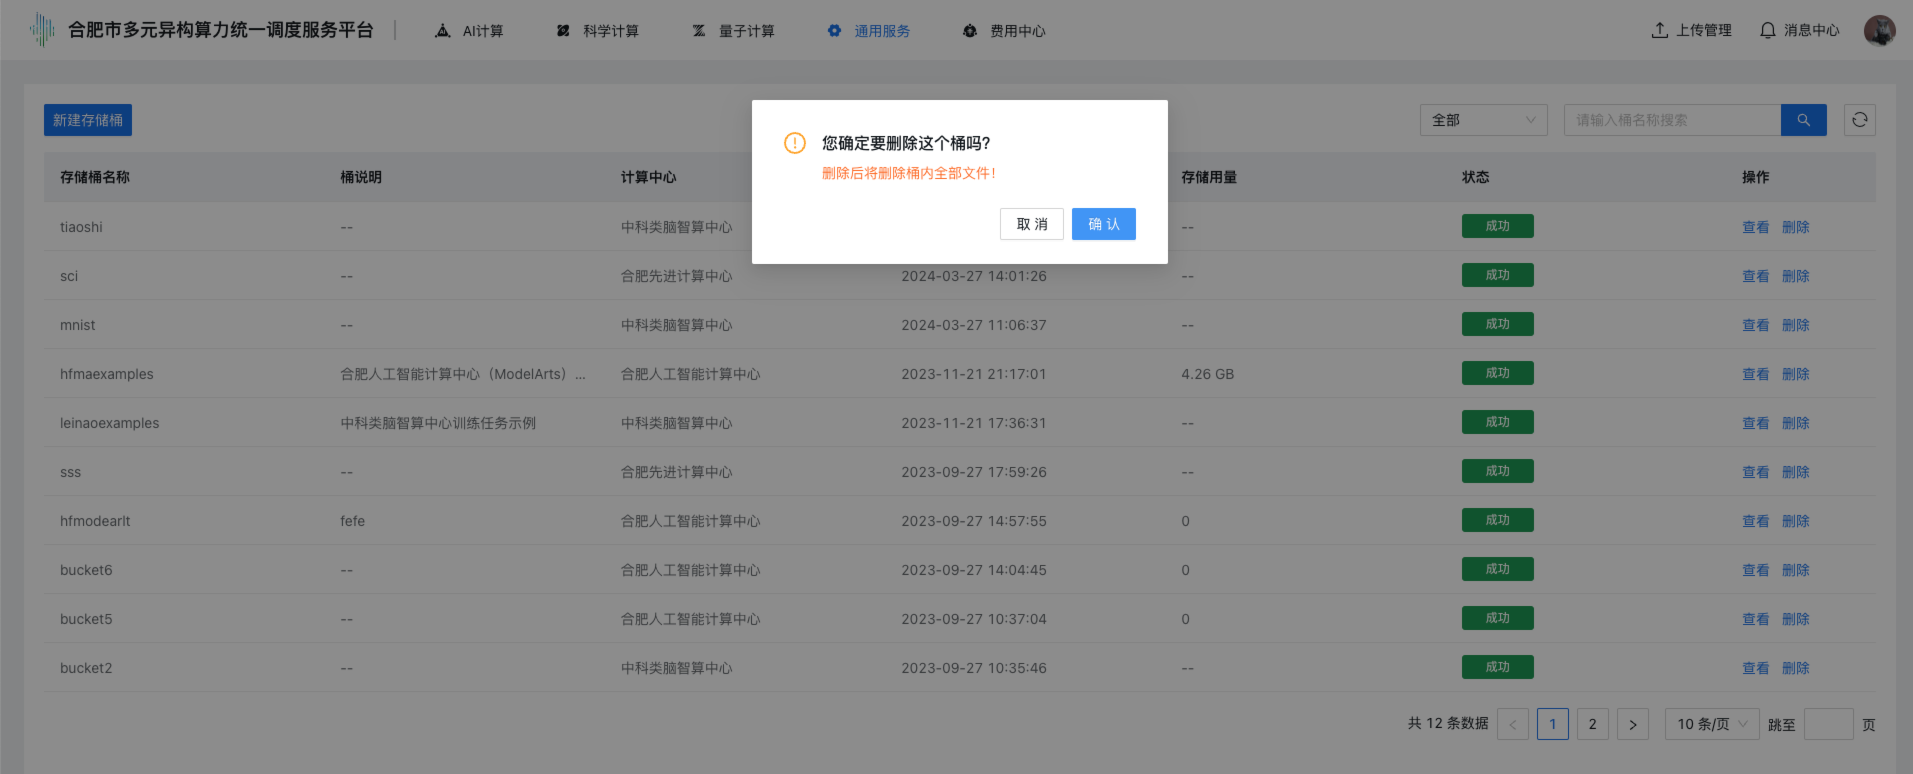Open the 科学计算 menu
The height and width of the screenshot is (774, 1913).
coord(598,31)
